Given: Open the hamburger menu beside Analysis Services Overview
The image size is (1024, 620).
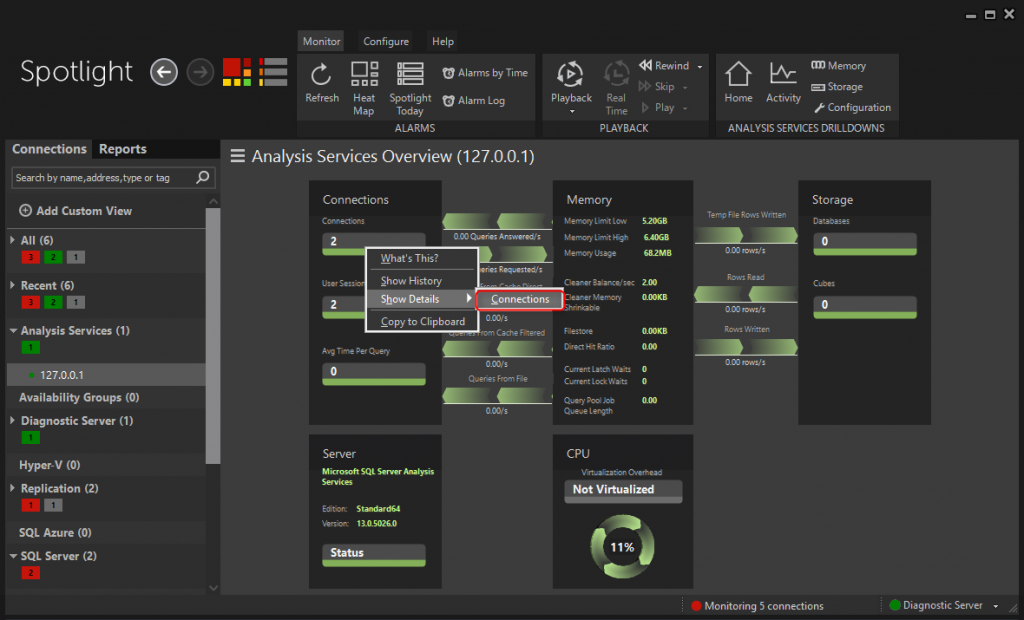Looking at the screenshot, I should [x=238, y=156].
